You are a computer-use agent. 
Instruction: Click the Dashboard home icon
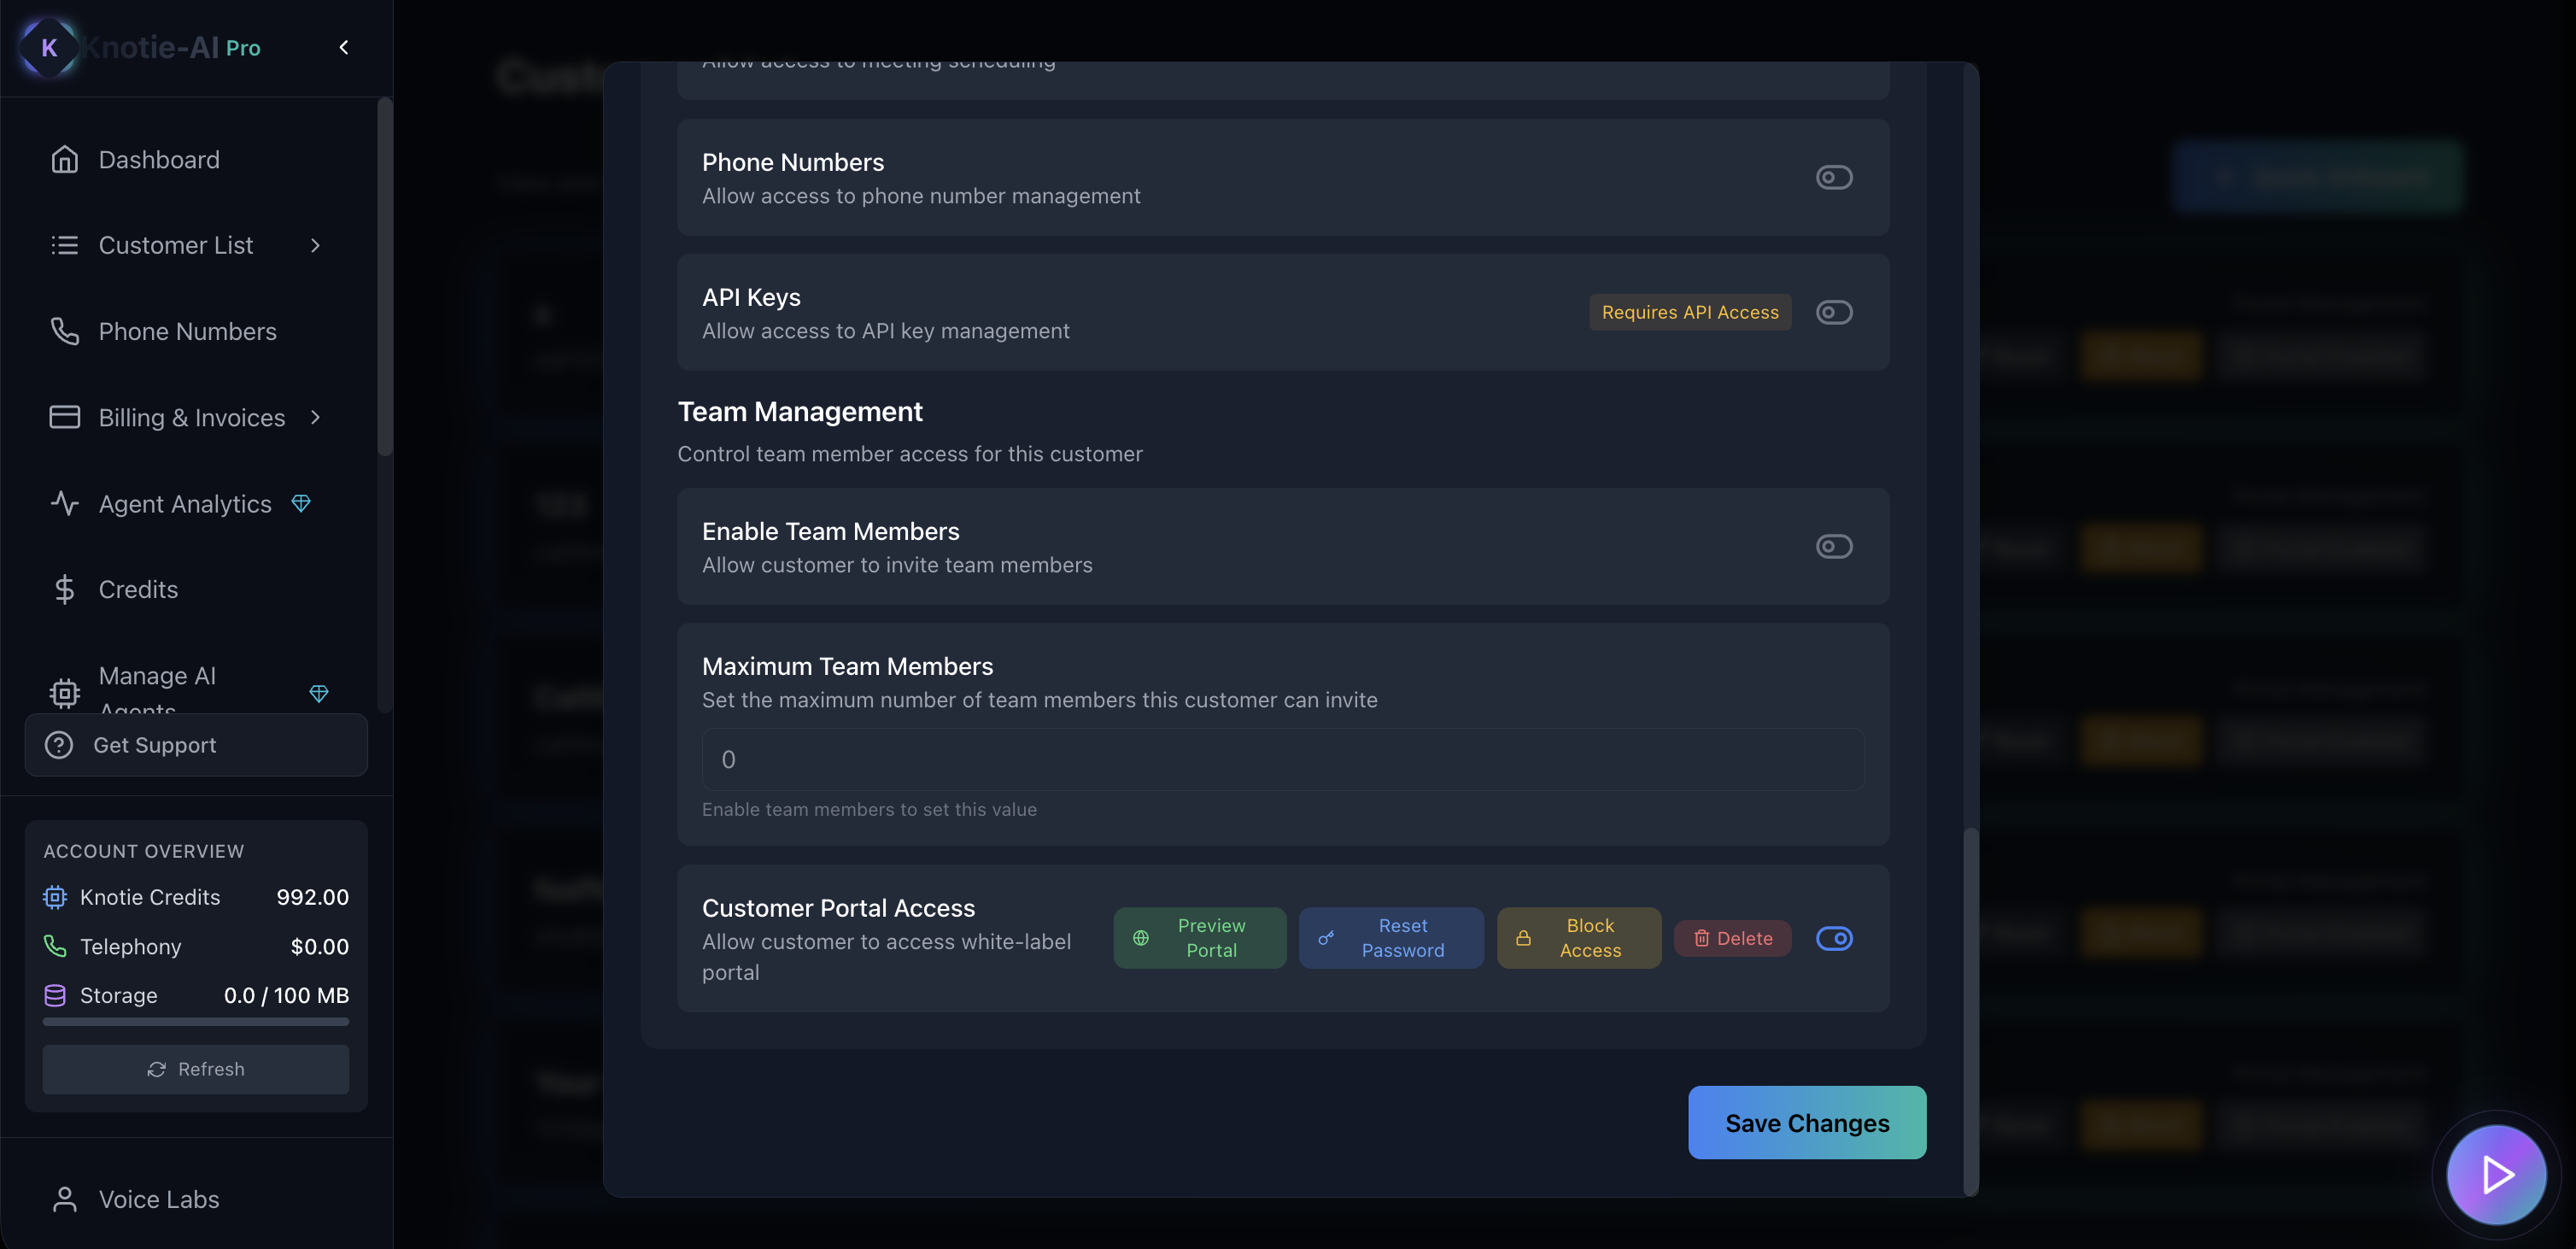(64, 160)
